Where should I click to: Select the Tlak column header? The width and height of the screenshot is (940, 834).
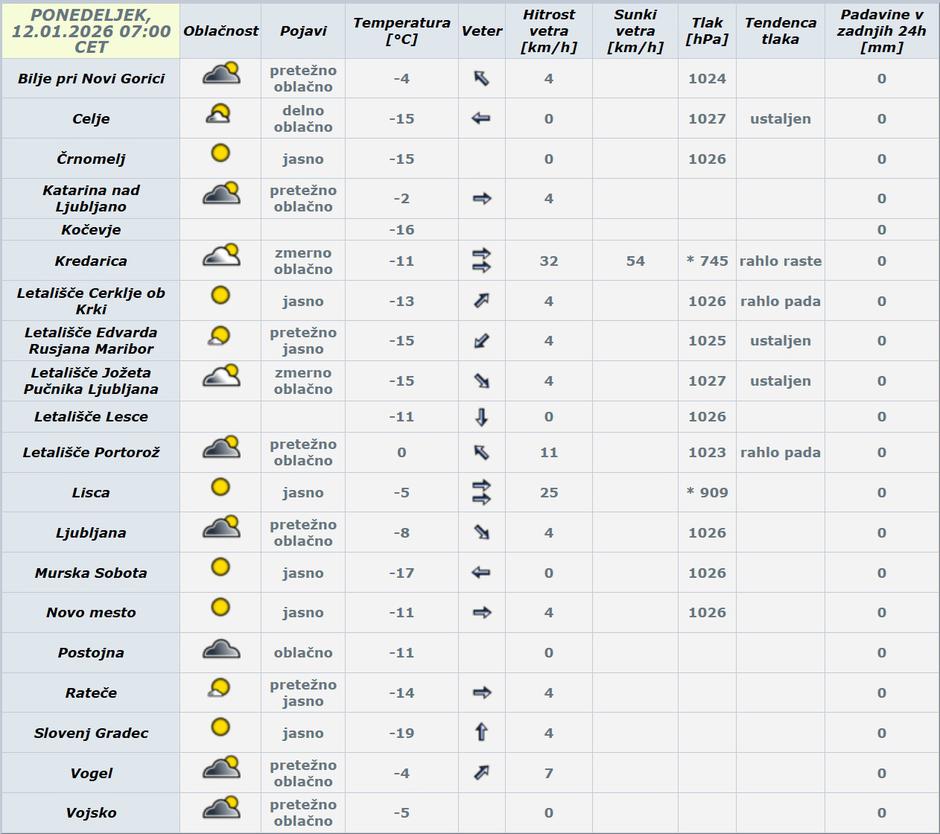click(x=706, y=30)
